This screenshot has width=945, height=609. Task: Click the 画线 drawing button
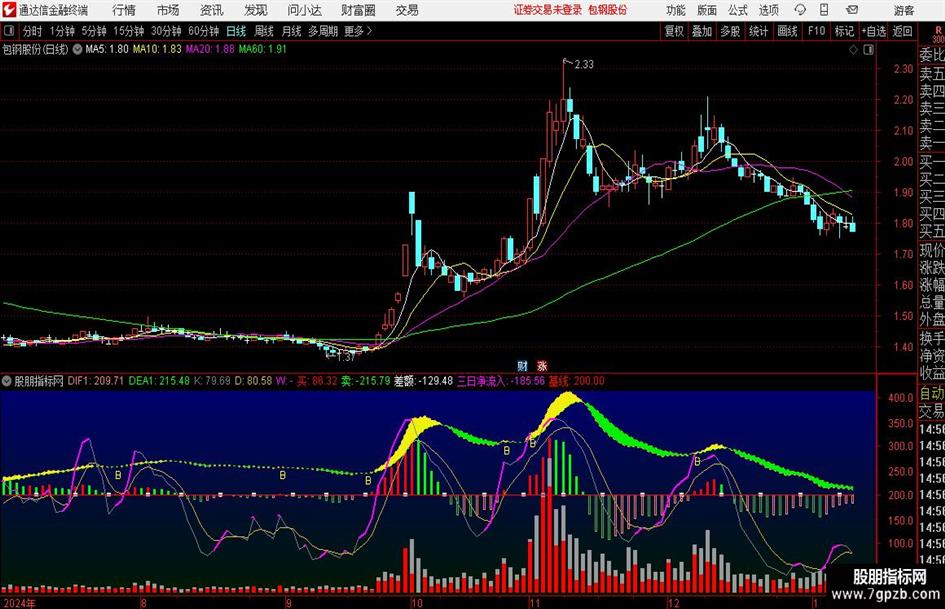pyautogui.click(x=788, y=31)
